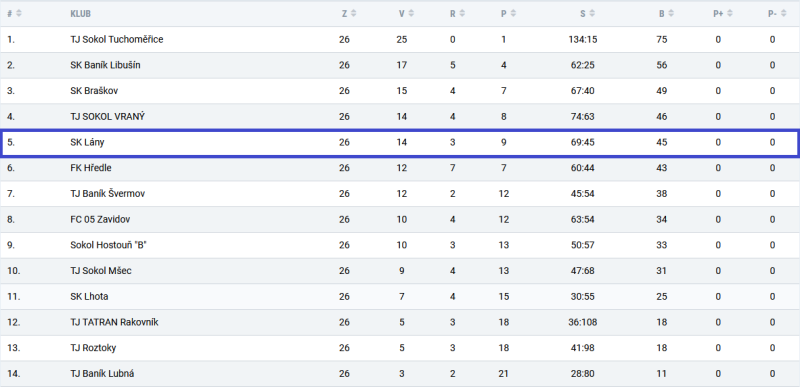Sort by R draws column arrows
Viewport: 800px width, 387px height.
462,14
